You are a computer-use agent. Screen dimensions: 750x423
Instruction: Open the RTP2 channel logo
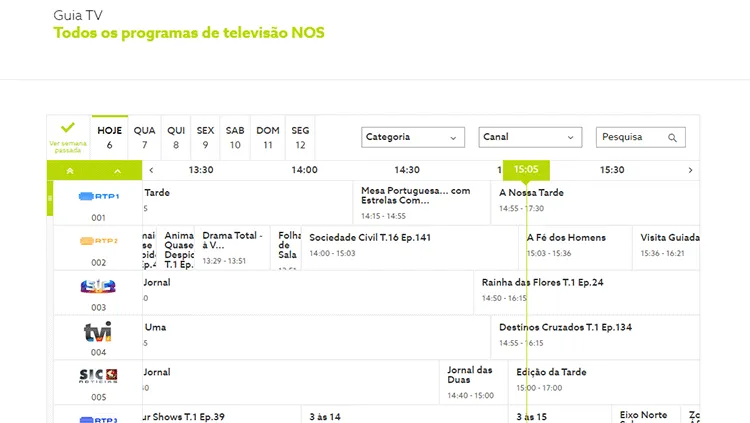click(99, 241)
